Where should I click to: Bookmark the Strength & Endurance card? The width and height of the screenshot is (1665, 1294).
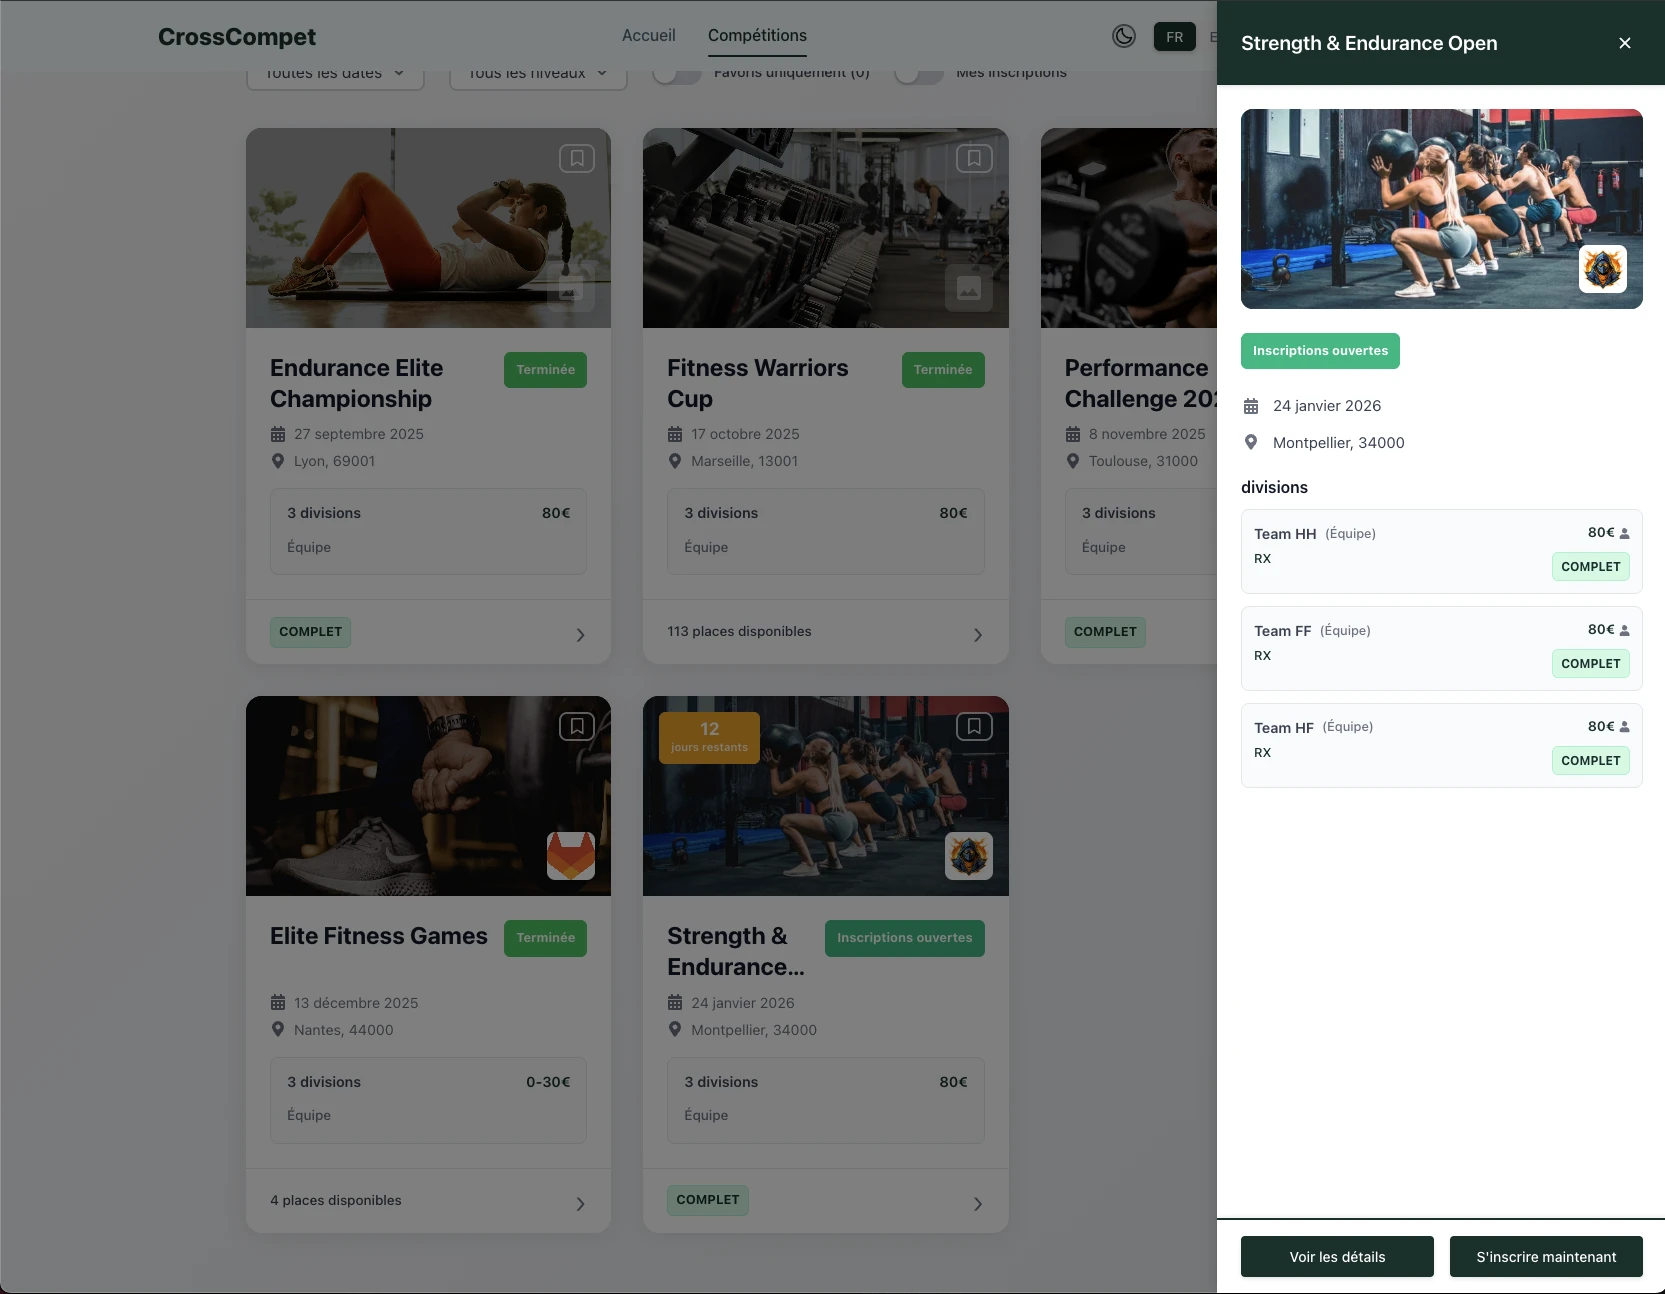coord(973,726)
